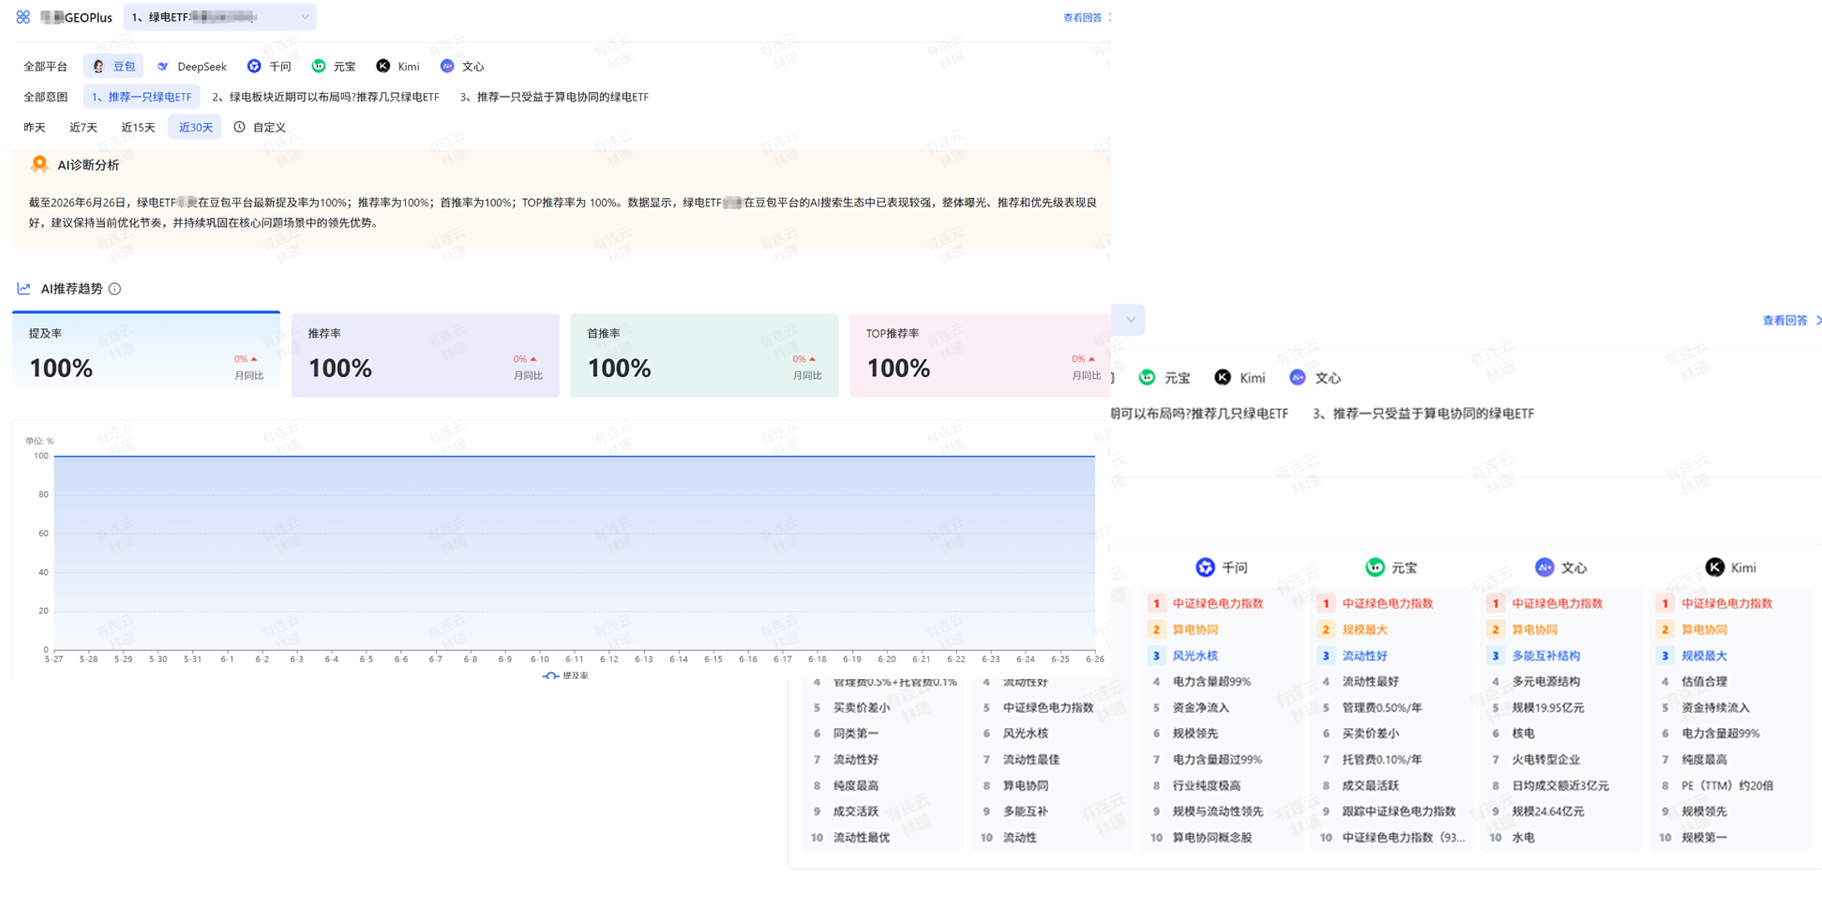
Task: Expand the chevron dropdown in the overlay panel
Action: pos(1130,320)
